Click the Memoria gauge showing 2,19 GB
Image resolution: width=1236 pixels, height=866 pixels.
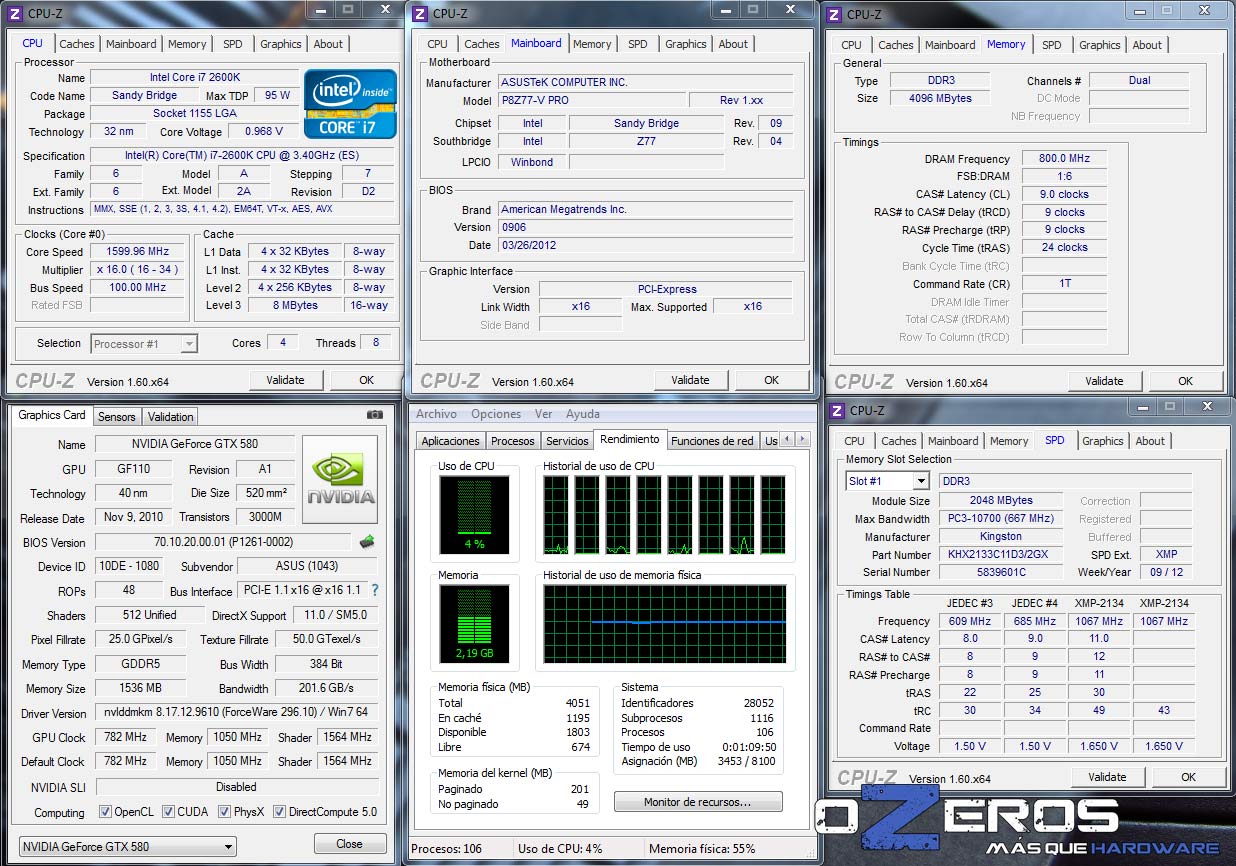pyautogui.click(x=474, y=625)
